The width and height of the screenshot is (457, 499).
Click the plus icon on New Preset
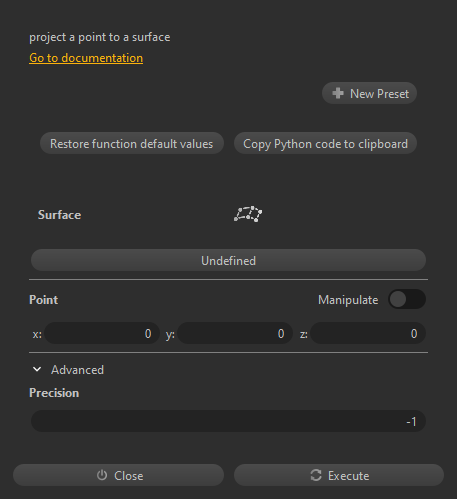coord(338,93)
